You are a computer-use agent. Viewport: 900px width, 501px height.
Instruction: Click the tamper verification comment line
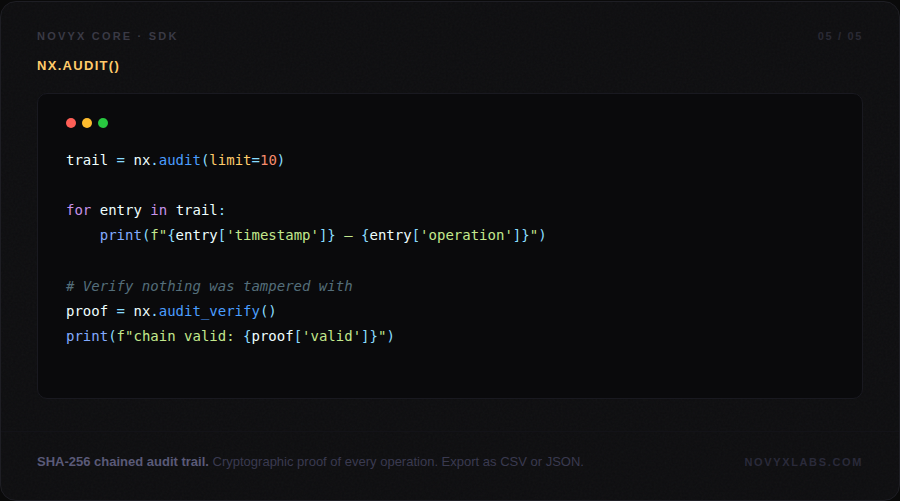point(209,286)
